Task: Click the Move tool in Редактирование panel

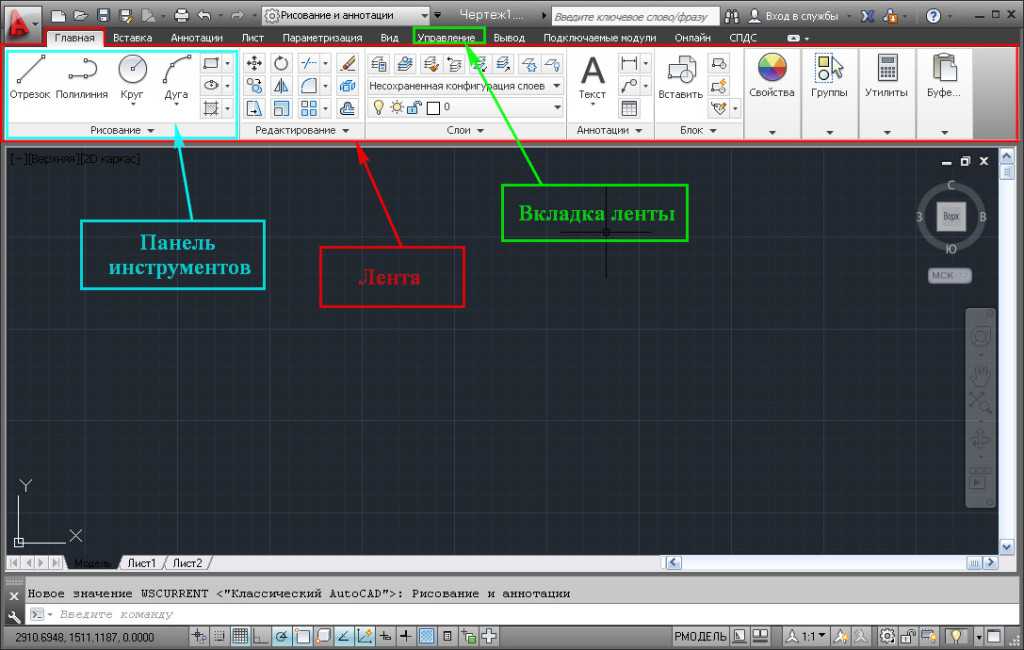Action: tap(255, 63)
